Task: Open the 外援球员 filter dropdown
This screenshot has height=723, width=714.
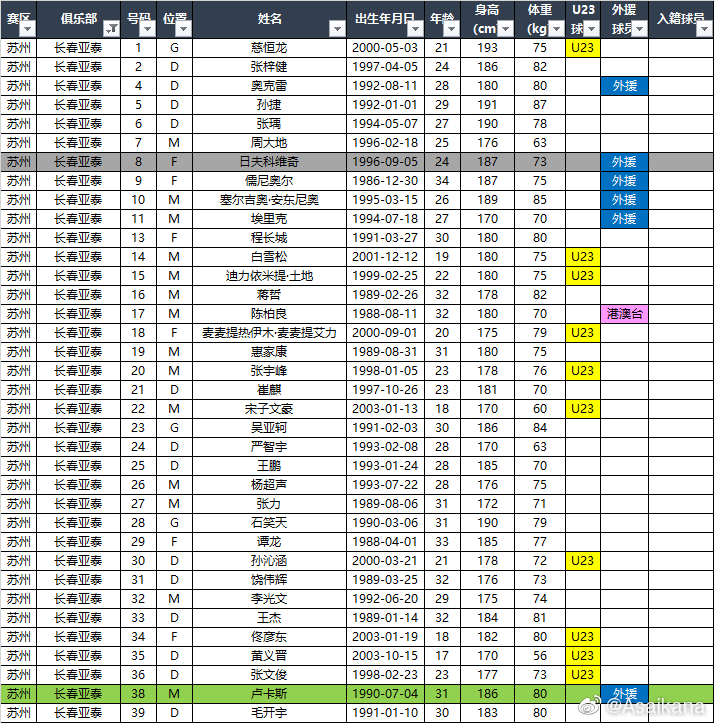Action: (640, 29)
